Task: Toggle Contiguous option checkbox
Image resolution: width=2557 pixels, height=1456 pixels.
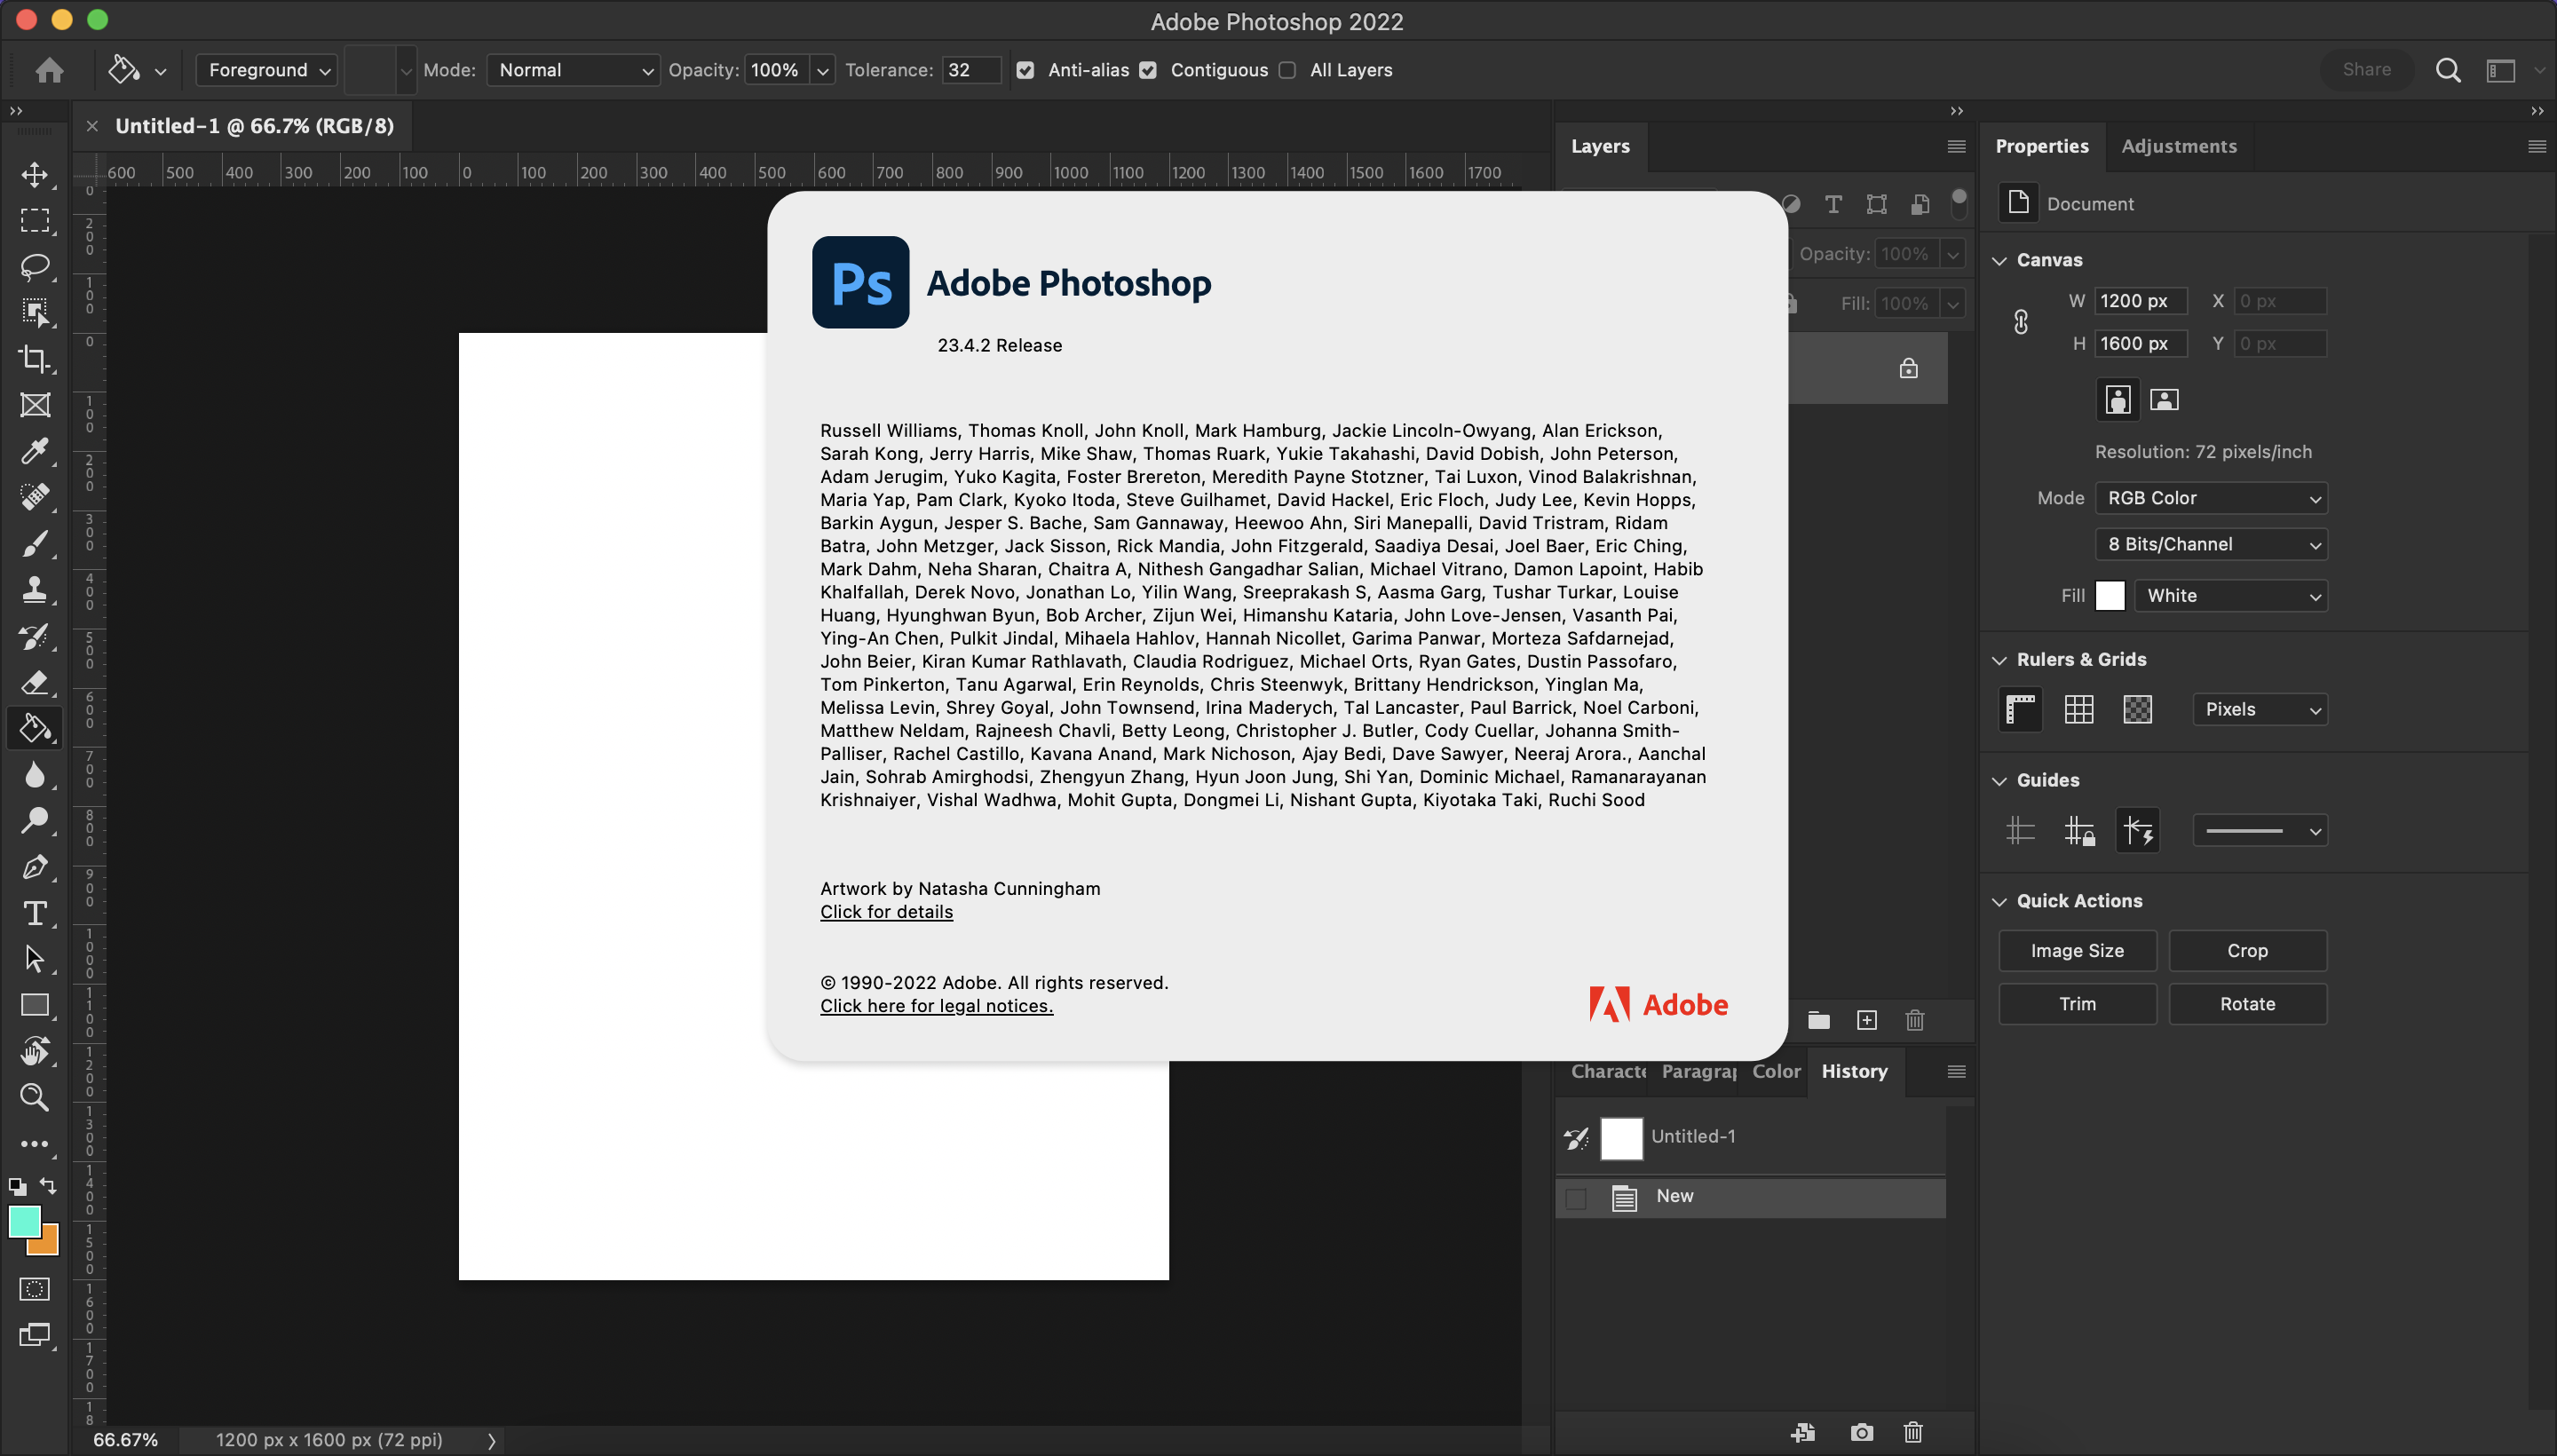Action: [x=1149, y=70]
